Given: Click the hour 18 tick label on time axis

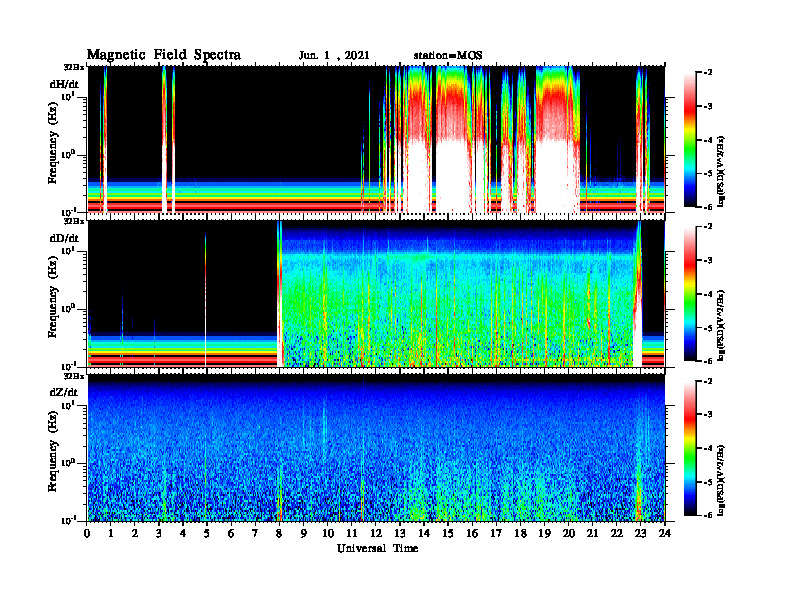Looking at the screenshot, I should pyautogui.click(x=520, y=534).
